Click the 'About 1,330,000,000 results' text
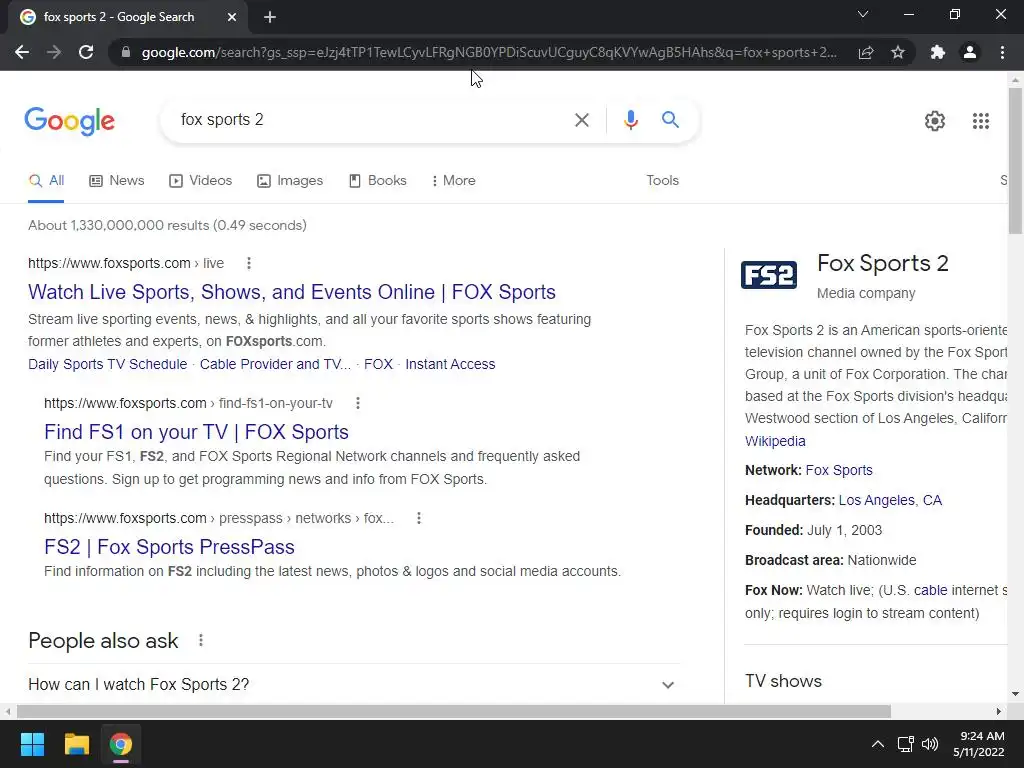This screenshot has height=768, width=1024. point(167,225)
